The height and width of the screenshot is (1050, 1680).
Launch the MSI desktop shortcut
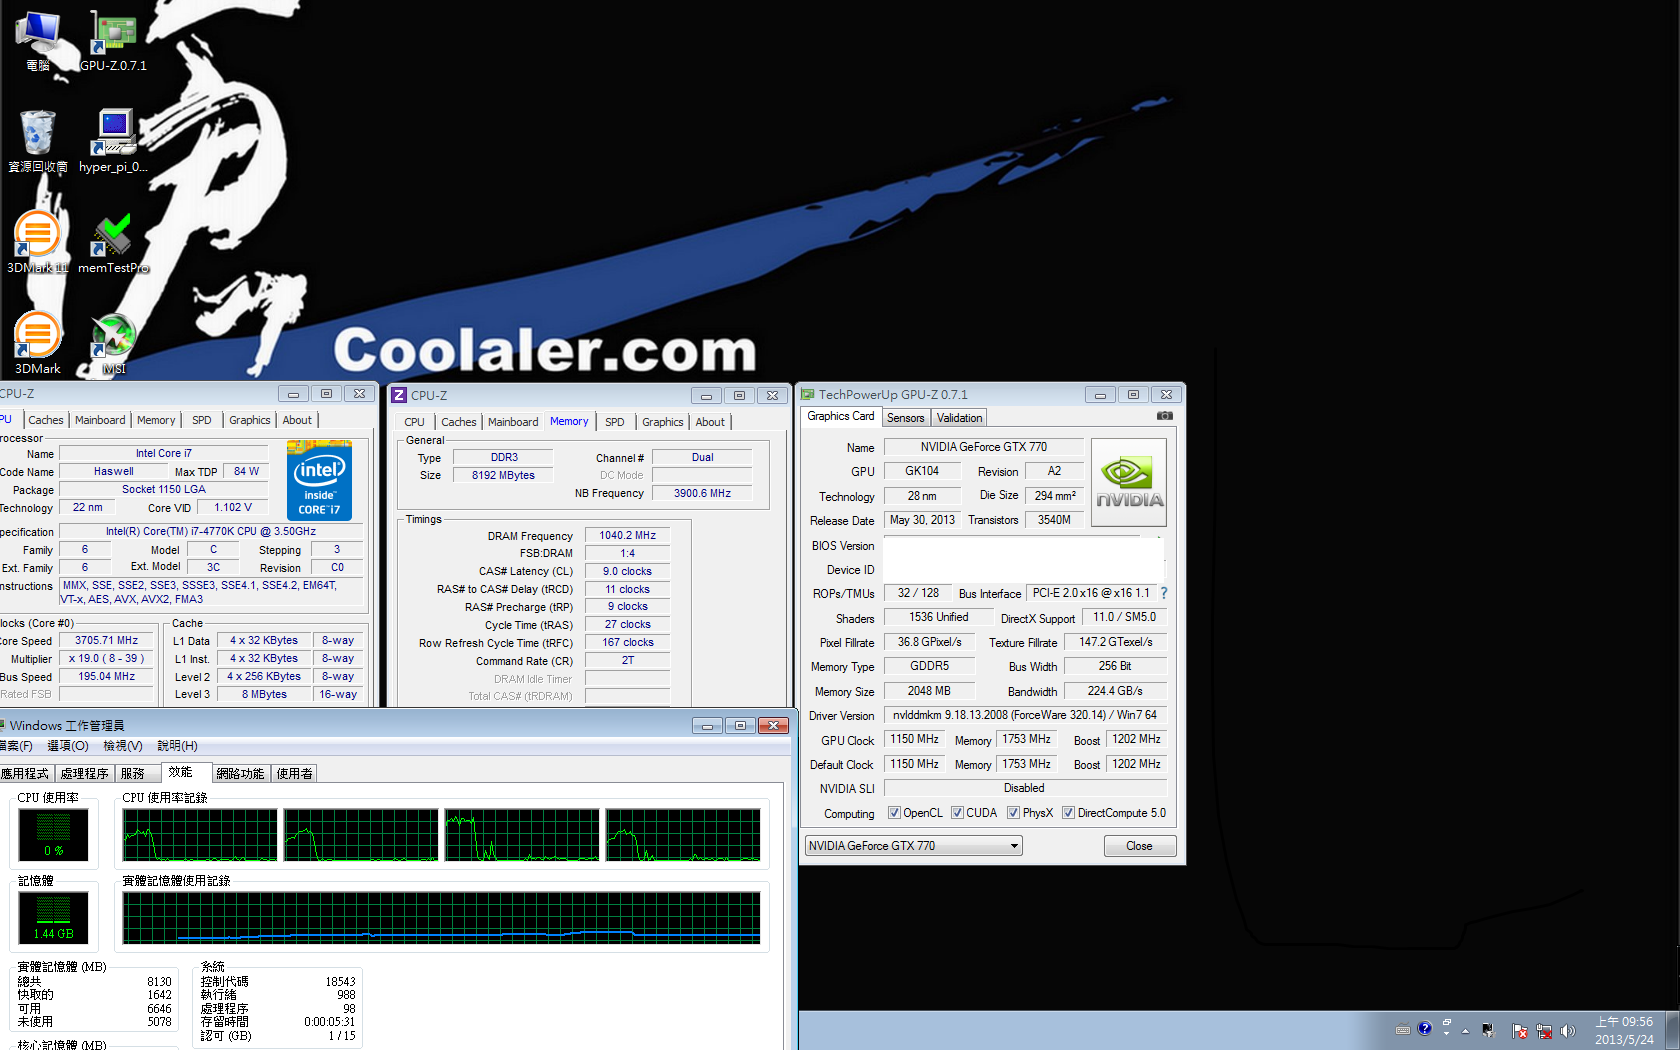coord(113,343)
